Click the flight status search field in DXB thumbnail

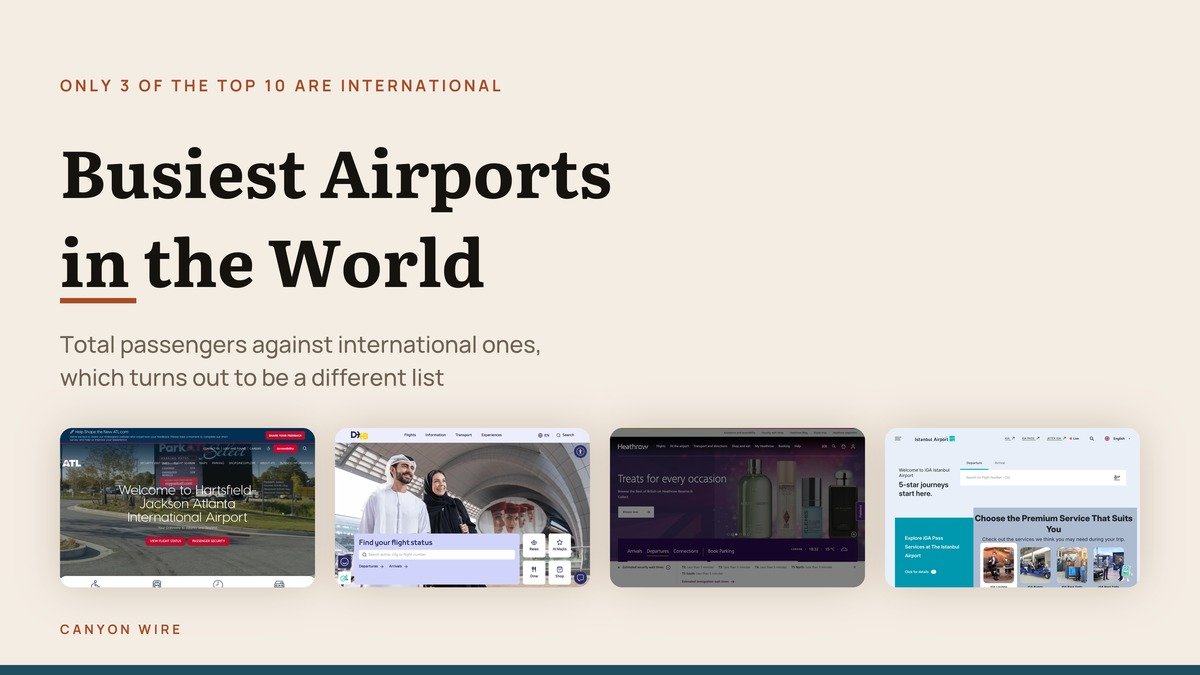pos(437,554)
